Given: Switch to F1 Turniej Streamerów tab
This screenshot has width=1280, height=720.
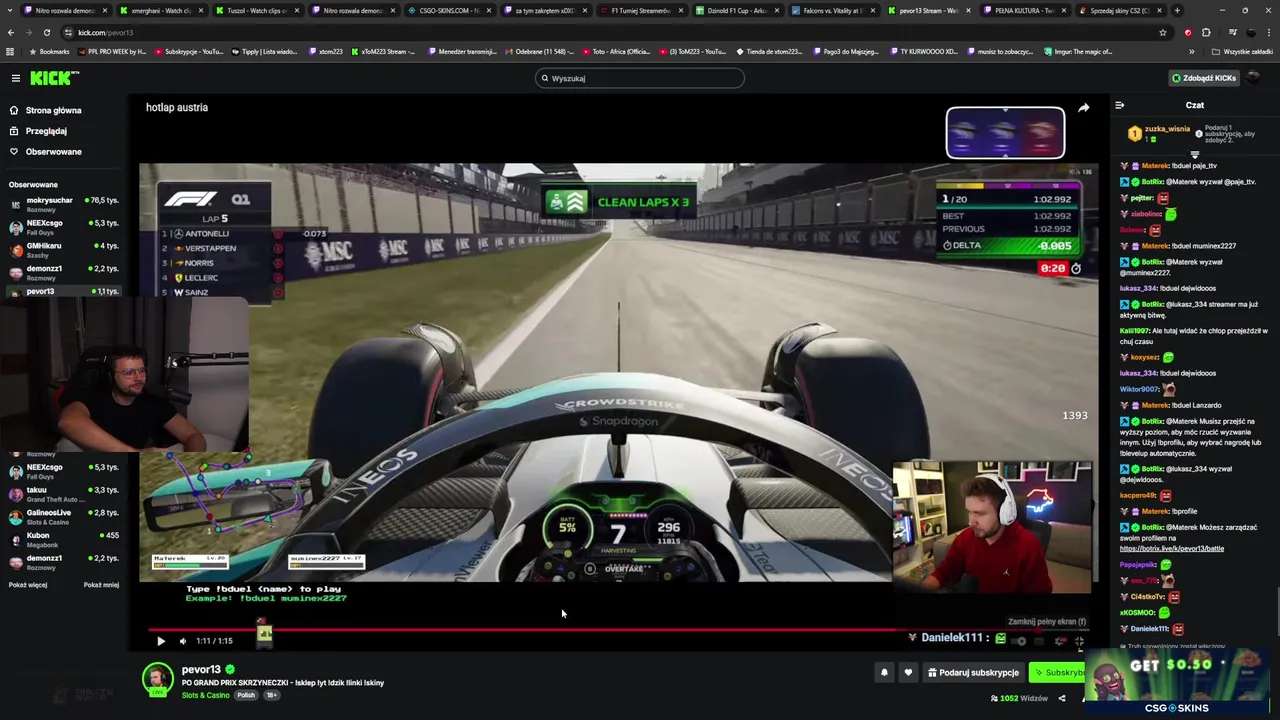Looking at the screenshot, I should (640, 10).
